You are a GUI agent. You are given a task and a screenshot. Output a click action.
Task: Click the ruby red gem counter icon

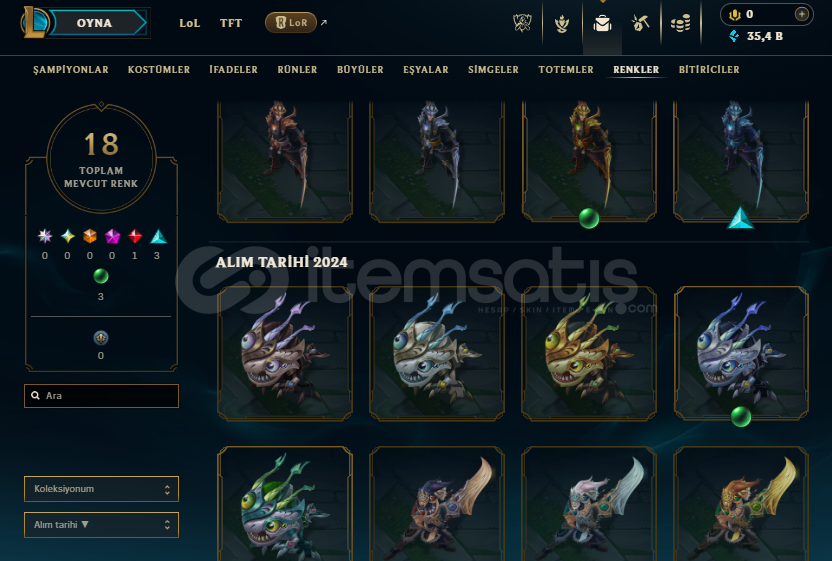pyautogui.click(x=135, y=236)
